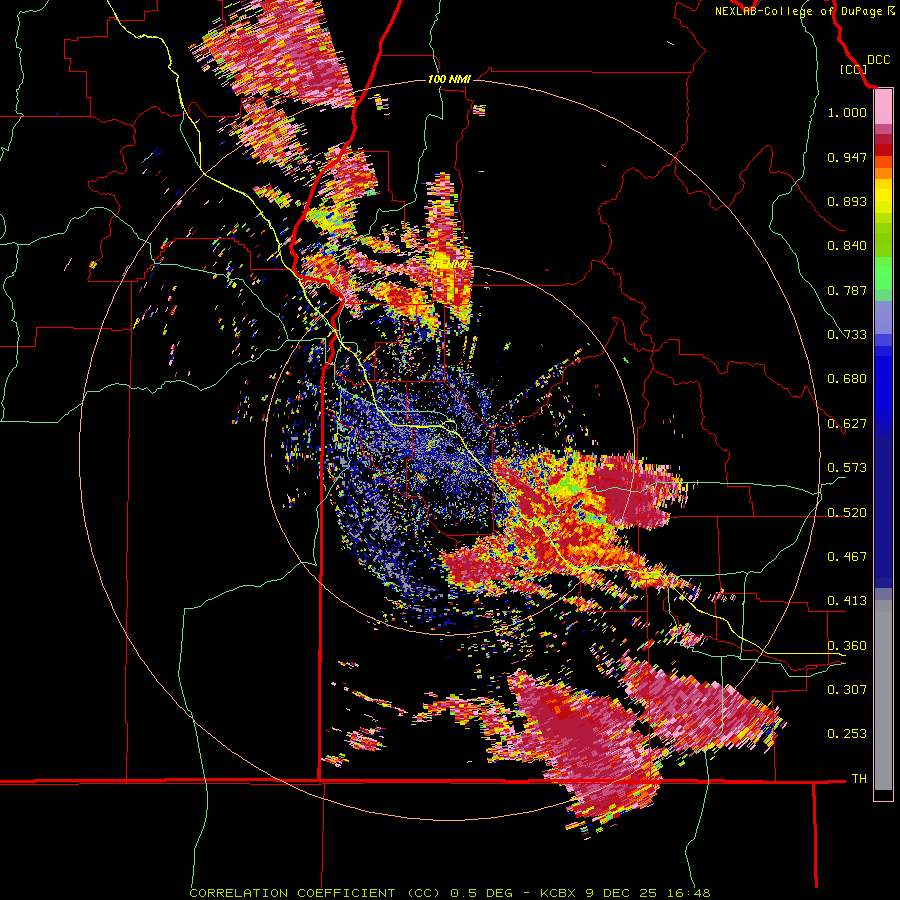Screen dimensions: 900x900
Task: Select the 0.733 scale value
Action: point(847,335)
